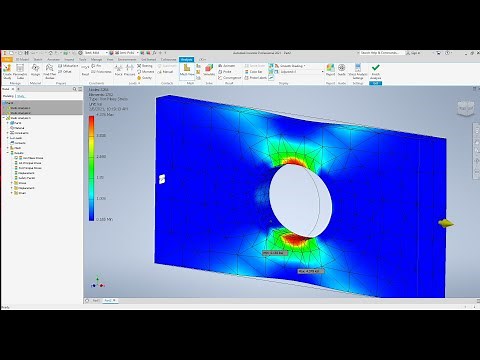Click the Sign In button
This screenshot has width=480, height=360.
point(413,53)
